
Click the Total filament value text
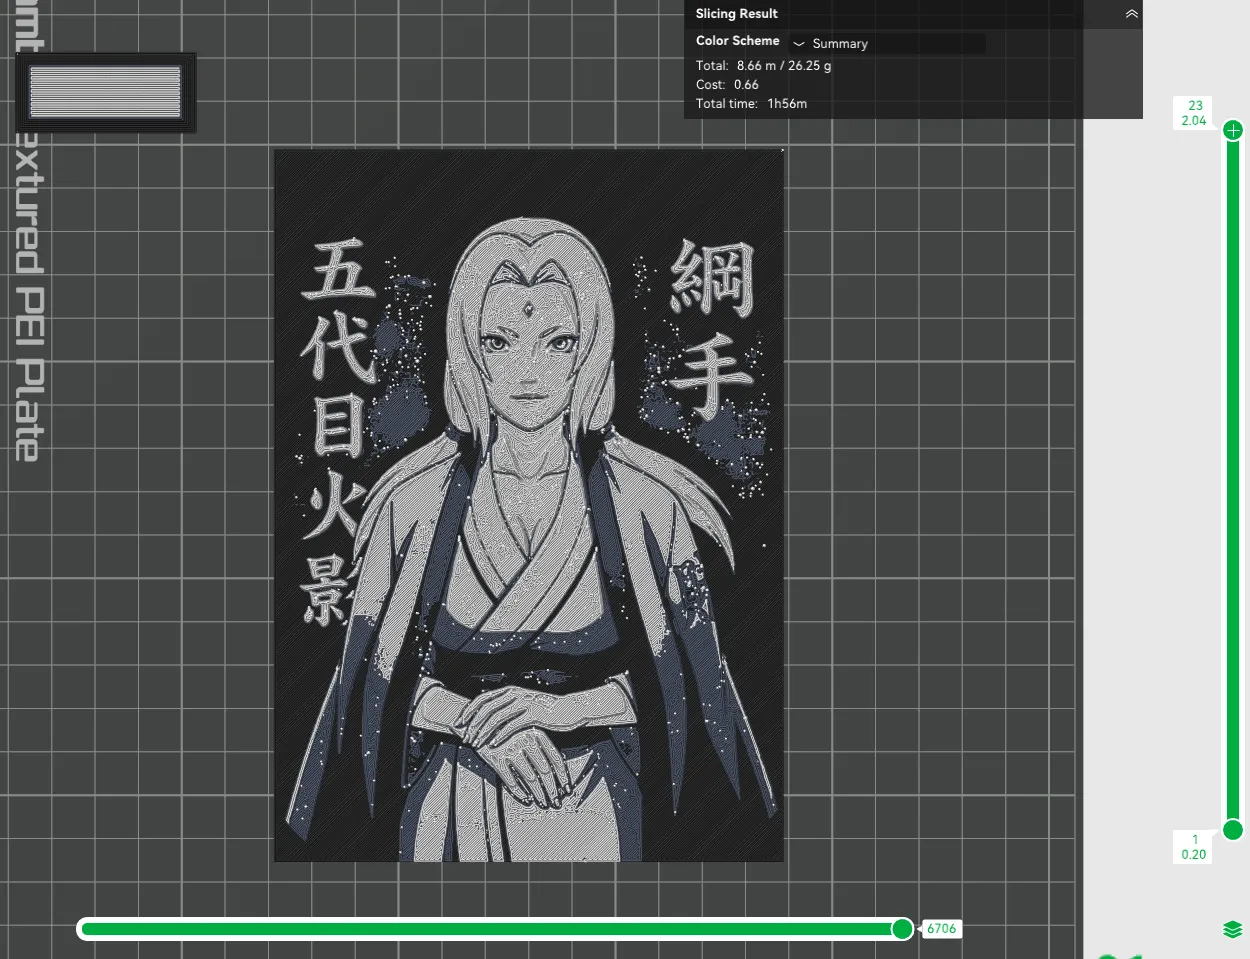point(784,66)
